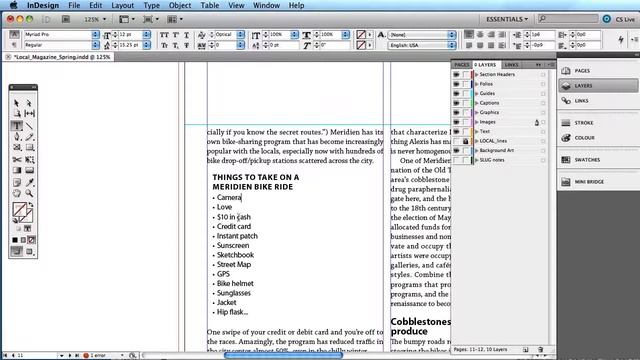
Task: Open the Regular font style dropdown
Action: click(x=95, y=45)
